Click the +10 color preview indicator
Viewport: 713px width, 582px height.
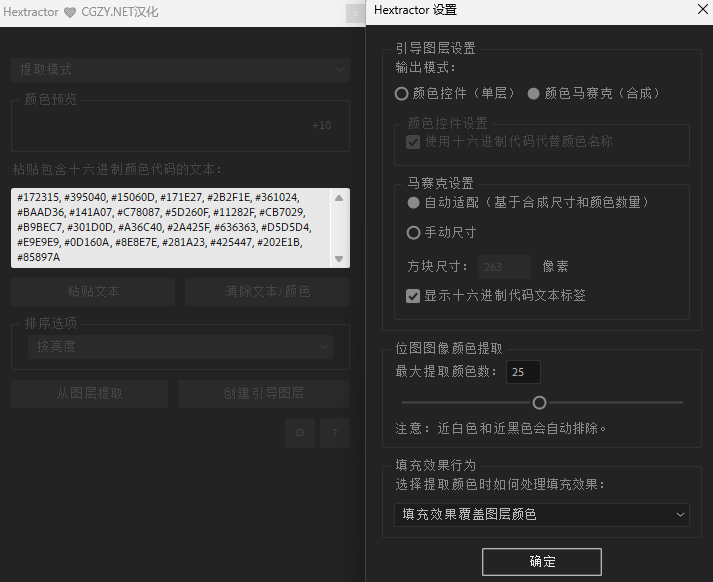click(x=321, y=125)
